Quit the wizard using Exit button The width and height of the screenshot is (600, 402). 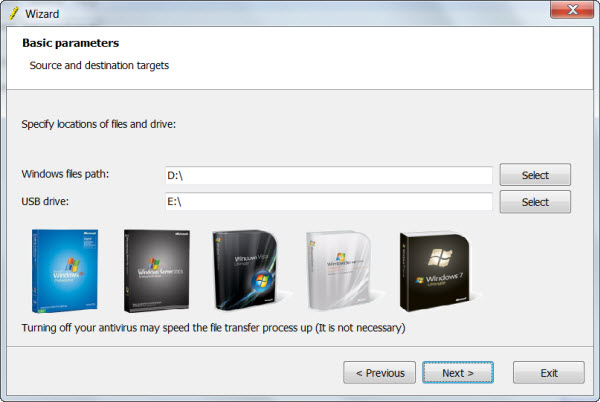[549, 373]
